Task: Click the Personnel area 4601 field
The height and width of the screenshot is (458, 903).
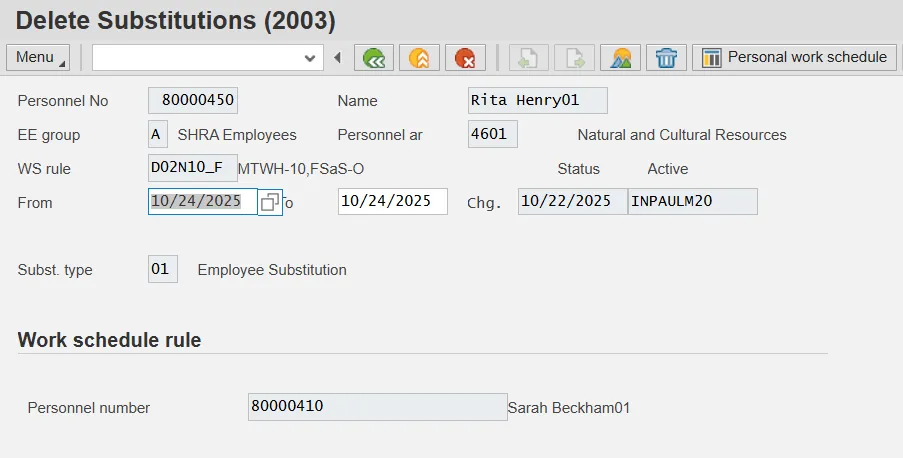Action: point(492,135)
